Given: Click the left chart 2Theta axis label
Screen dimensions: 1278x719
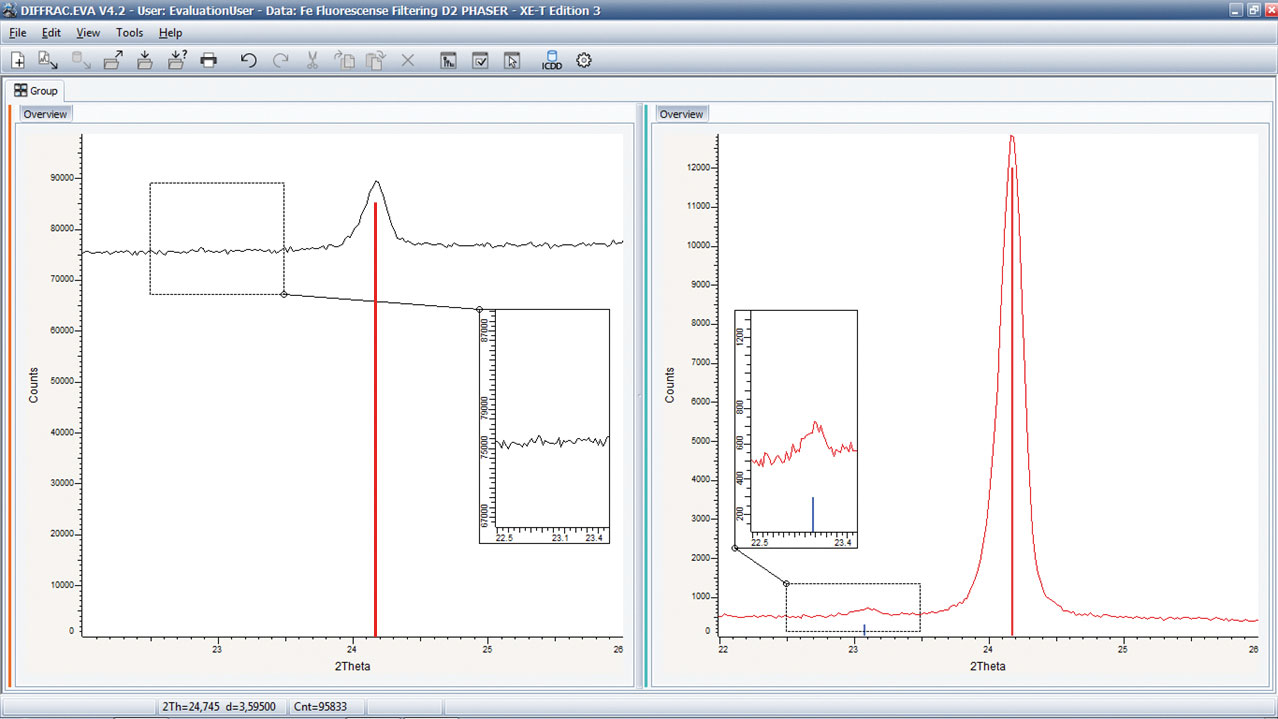Looking at the screenshot, I should tap(351, 665).
